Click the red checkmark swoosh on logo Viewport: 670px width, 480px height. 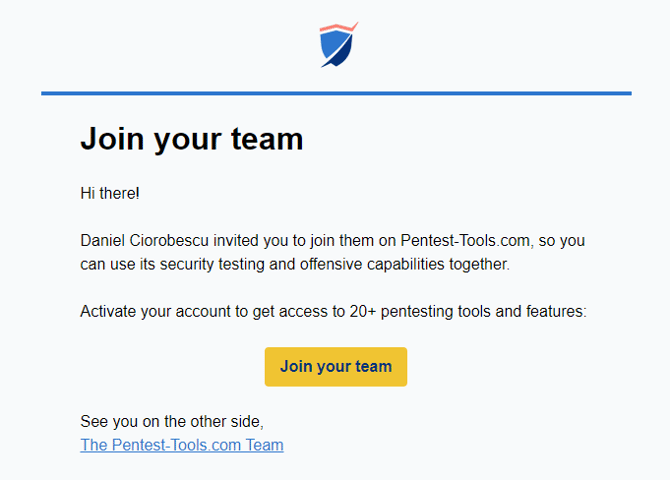[x=339, y=28]
